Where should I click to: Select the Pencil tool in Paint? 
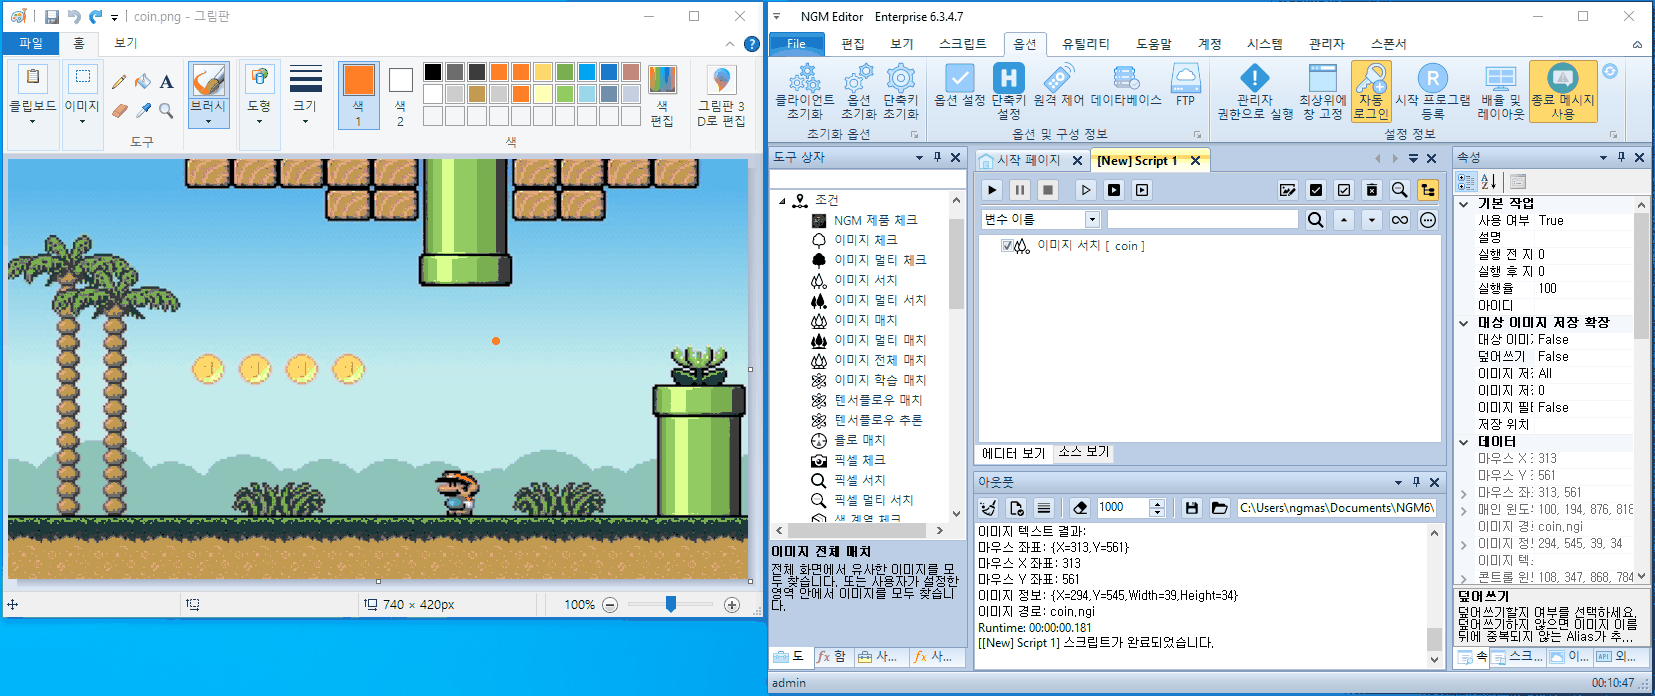119,82
